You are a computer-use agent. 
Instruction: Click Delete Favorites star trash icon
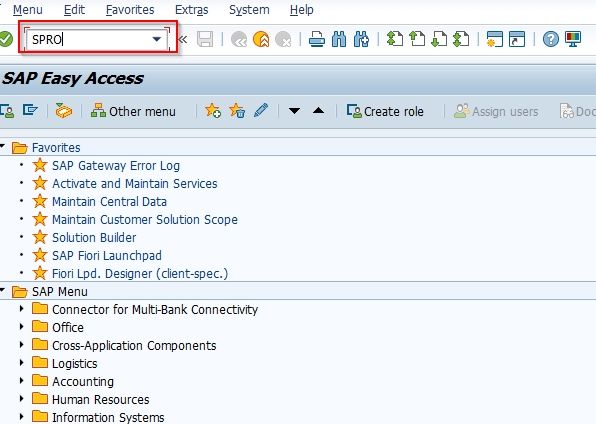237,111
